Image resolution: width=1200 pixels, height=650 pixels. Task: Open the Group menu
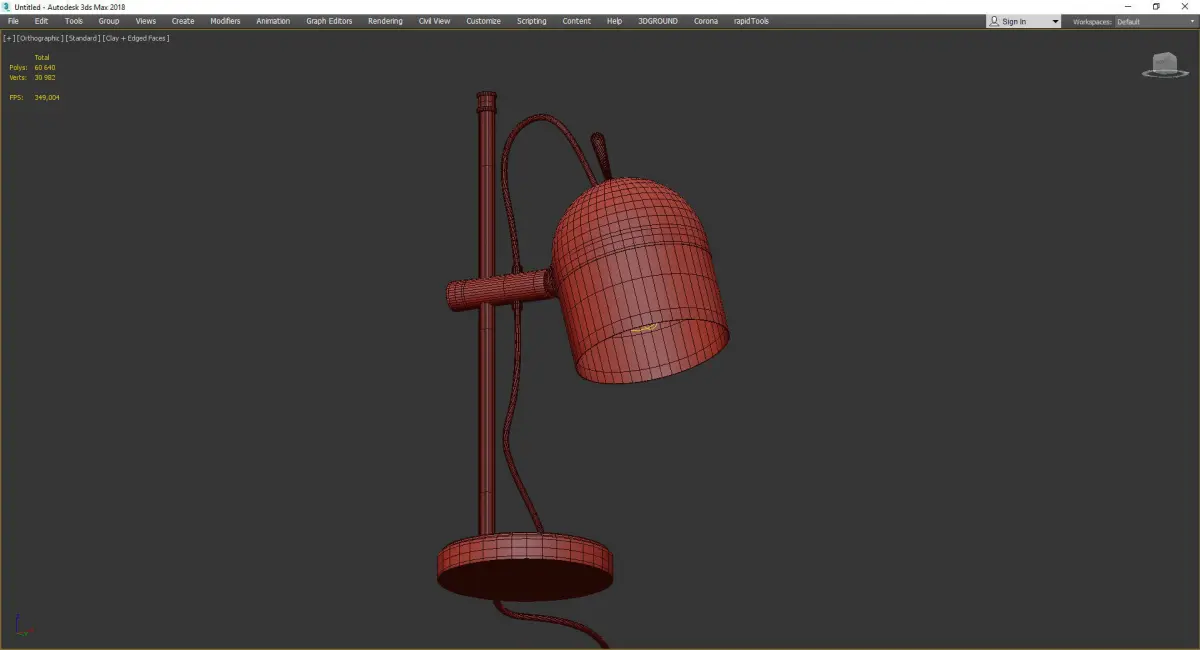pyautogui.click(x=108, y=21)
